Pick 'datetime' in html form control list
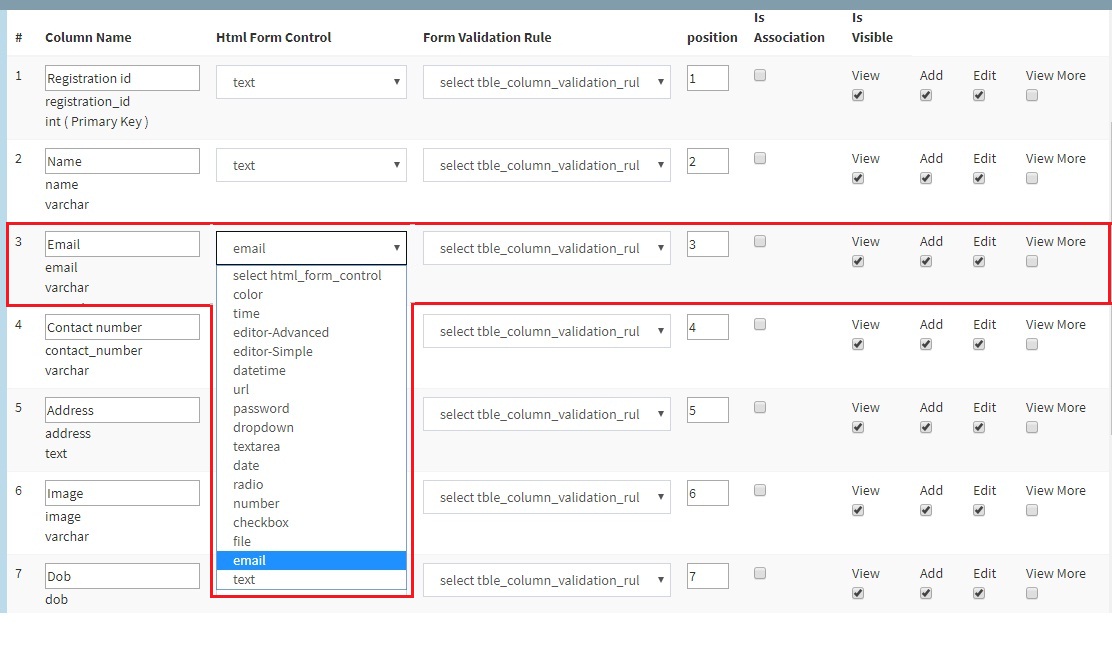Image resolution: width=1112 pixels, height=652 pixels. (x=259, y=370)
